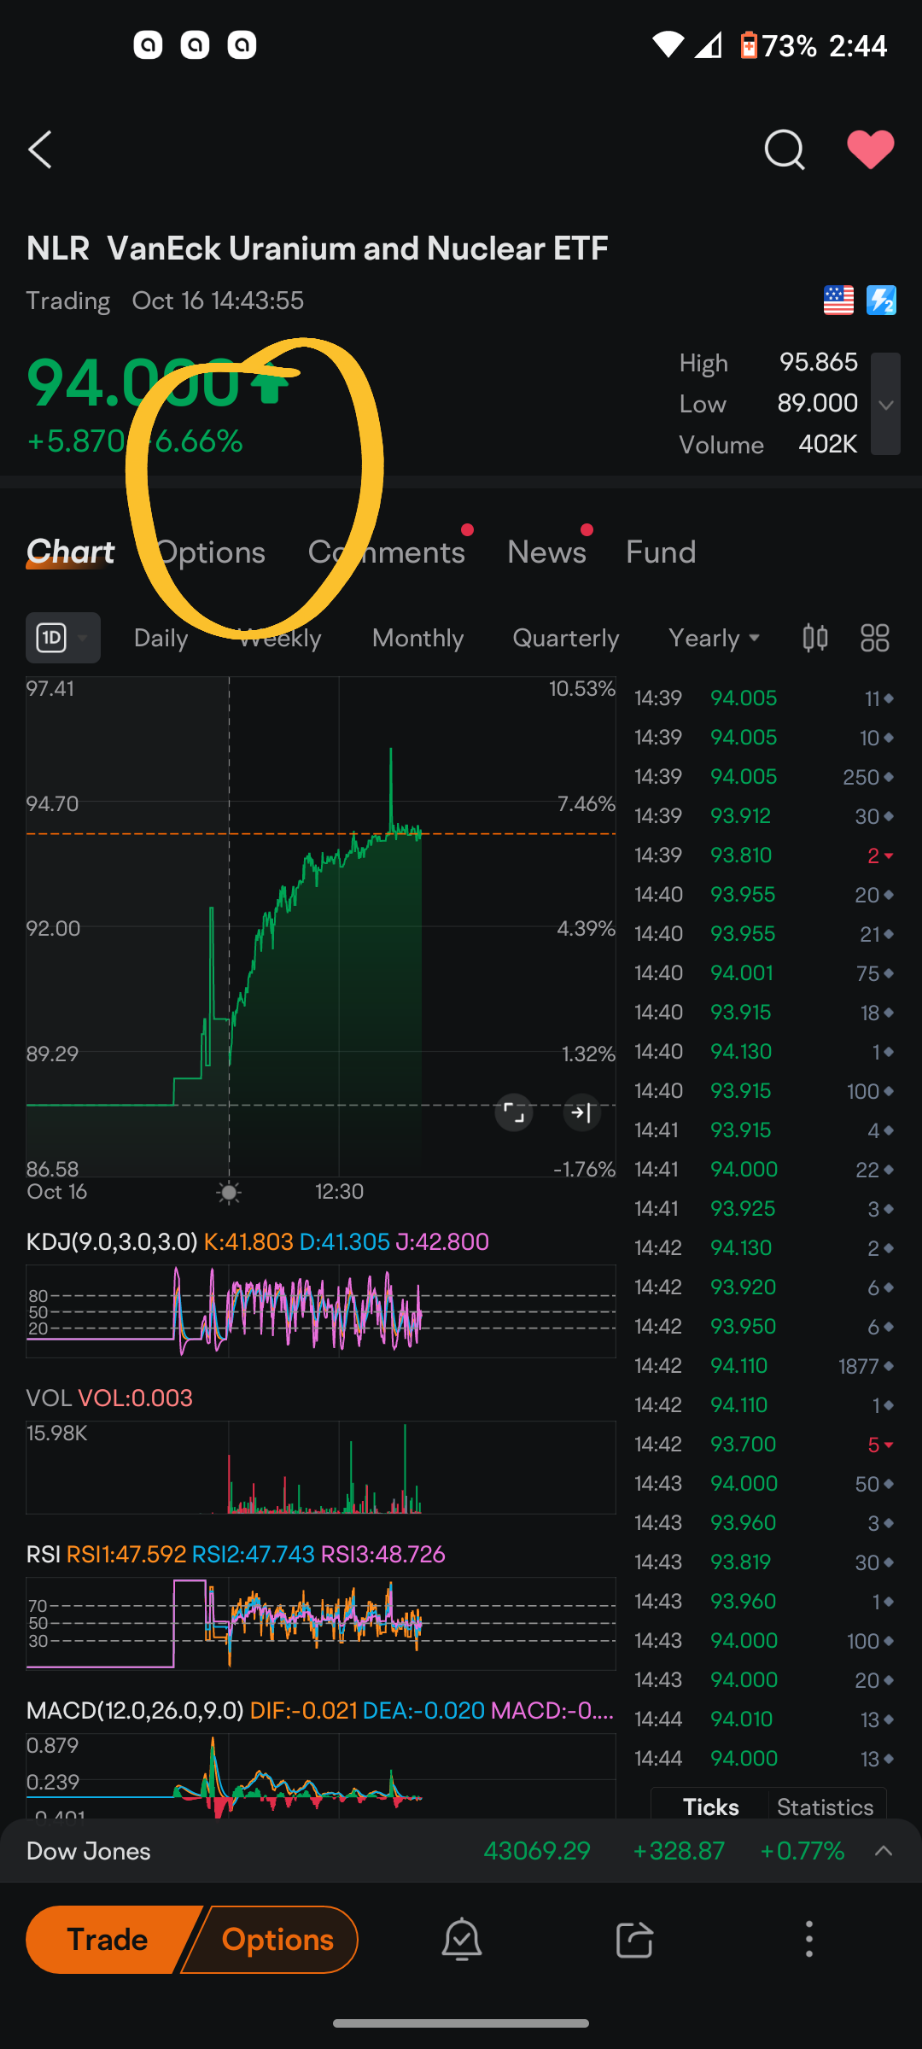922x2049 pixels.
Task: Tap the High value 95.865
Action: 818,362
